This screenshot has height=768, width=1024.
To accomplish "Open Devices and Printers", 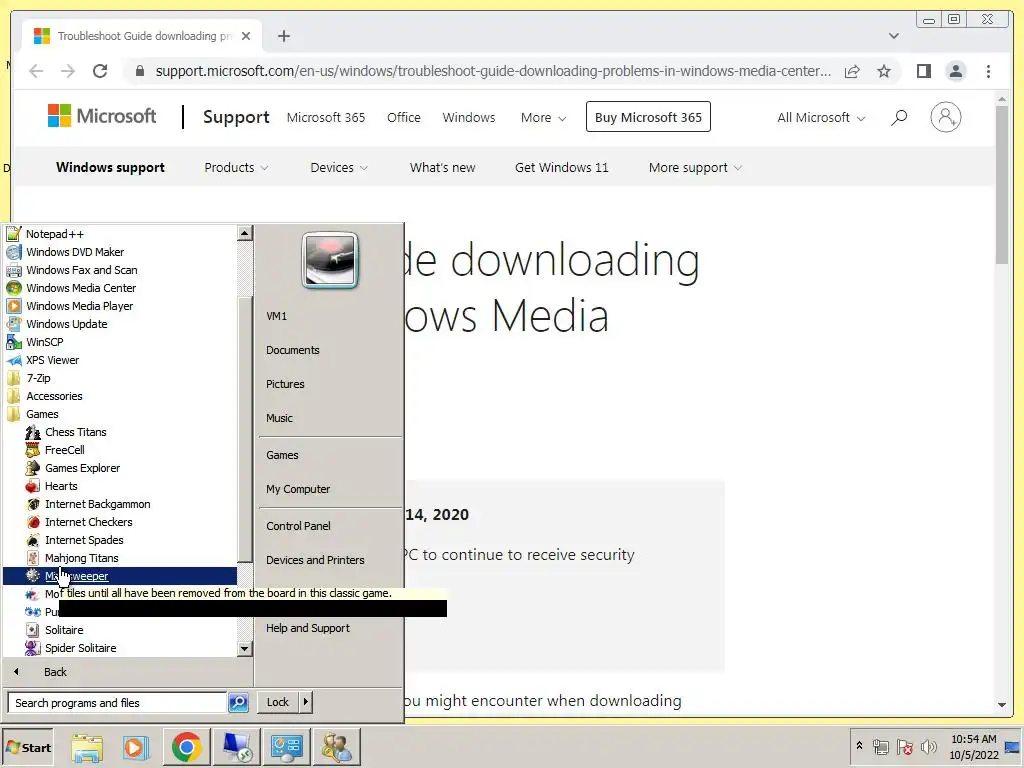I will [x=315, y=560].
